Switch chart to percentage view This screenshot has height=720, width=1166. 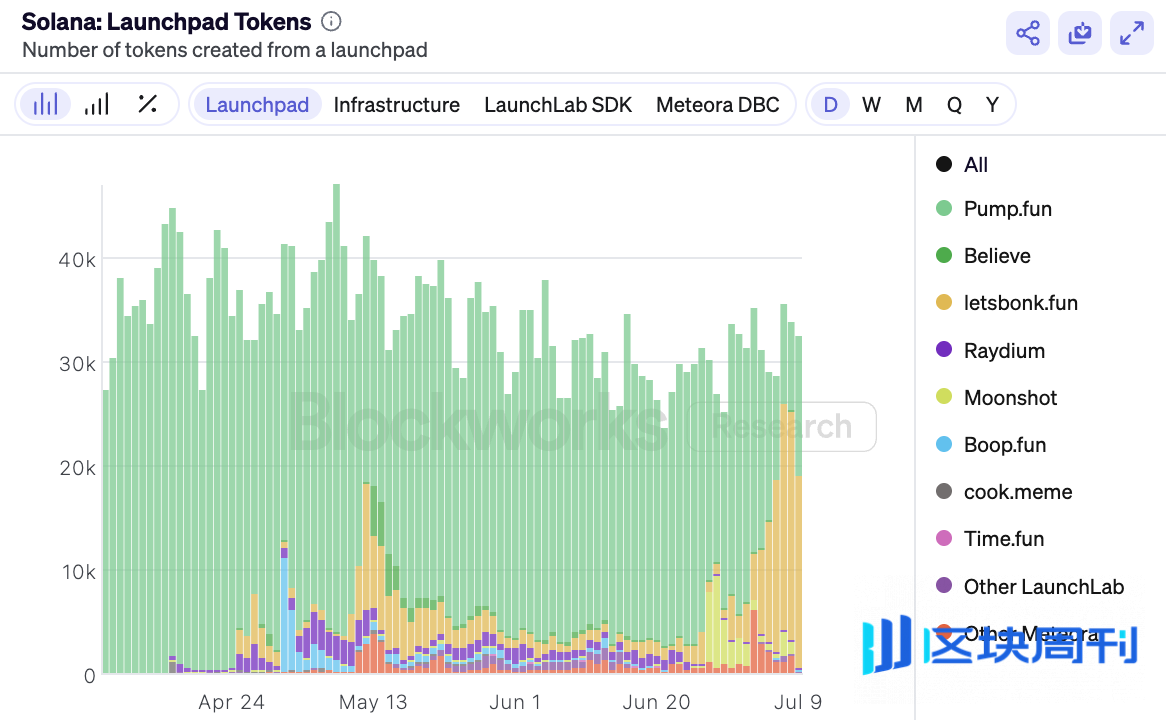click(x=147, y=104)
